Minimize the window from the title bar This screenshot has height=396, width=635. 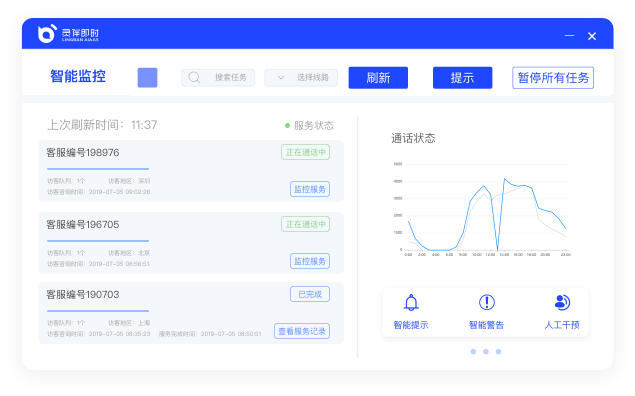[x=569, y=36]
